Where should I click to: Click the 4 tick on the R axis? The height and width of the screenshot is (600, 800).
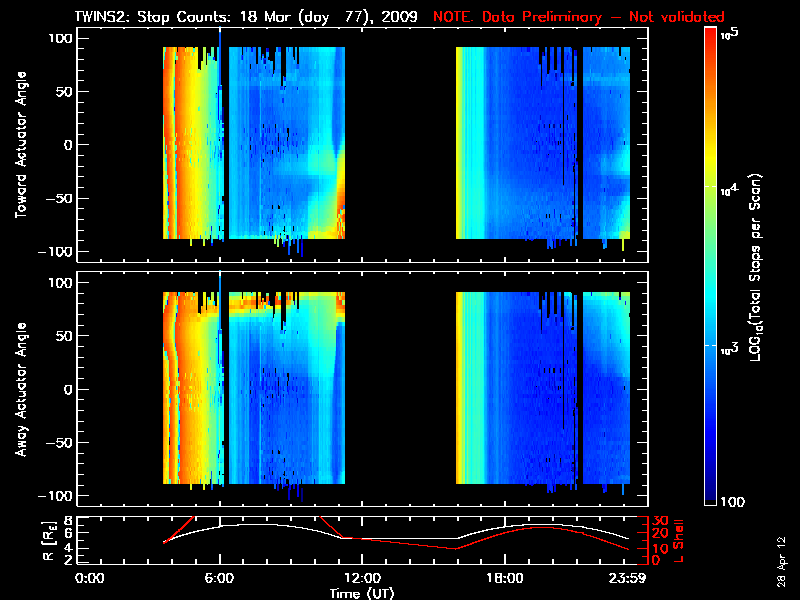coord(66,548)
